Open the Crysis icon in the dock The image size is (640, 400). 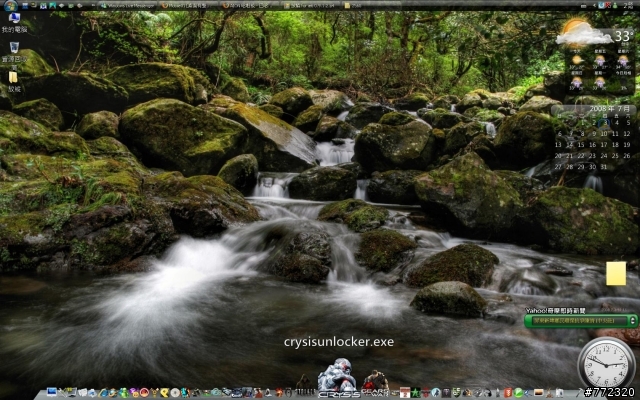coord(338,378)
